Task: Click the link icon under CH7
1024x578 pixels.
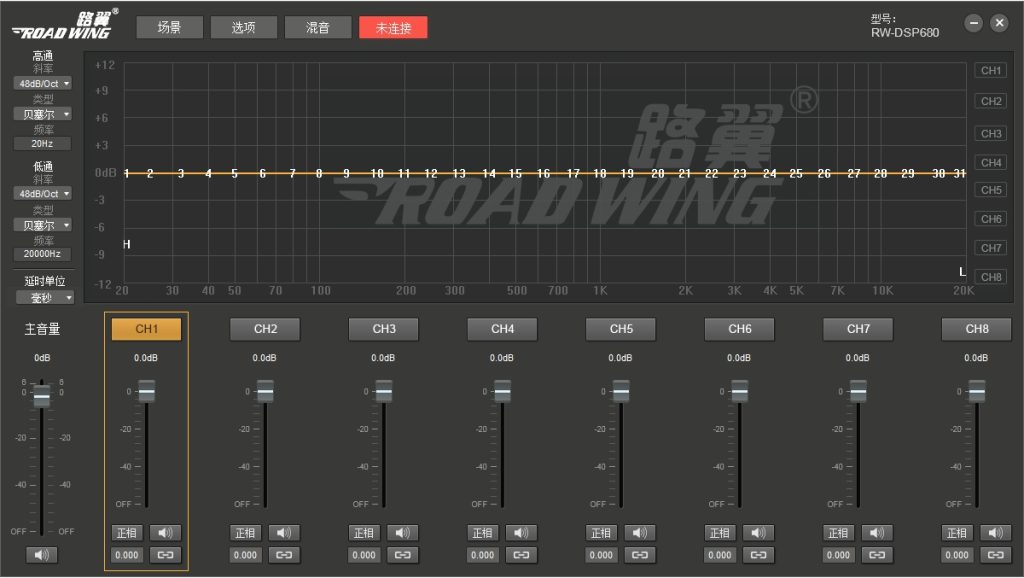Action: point(877,555)
